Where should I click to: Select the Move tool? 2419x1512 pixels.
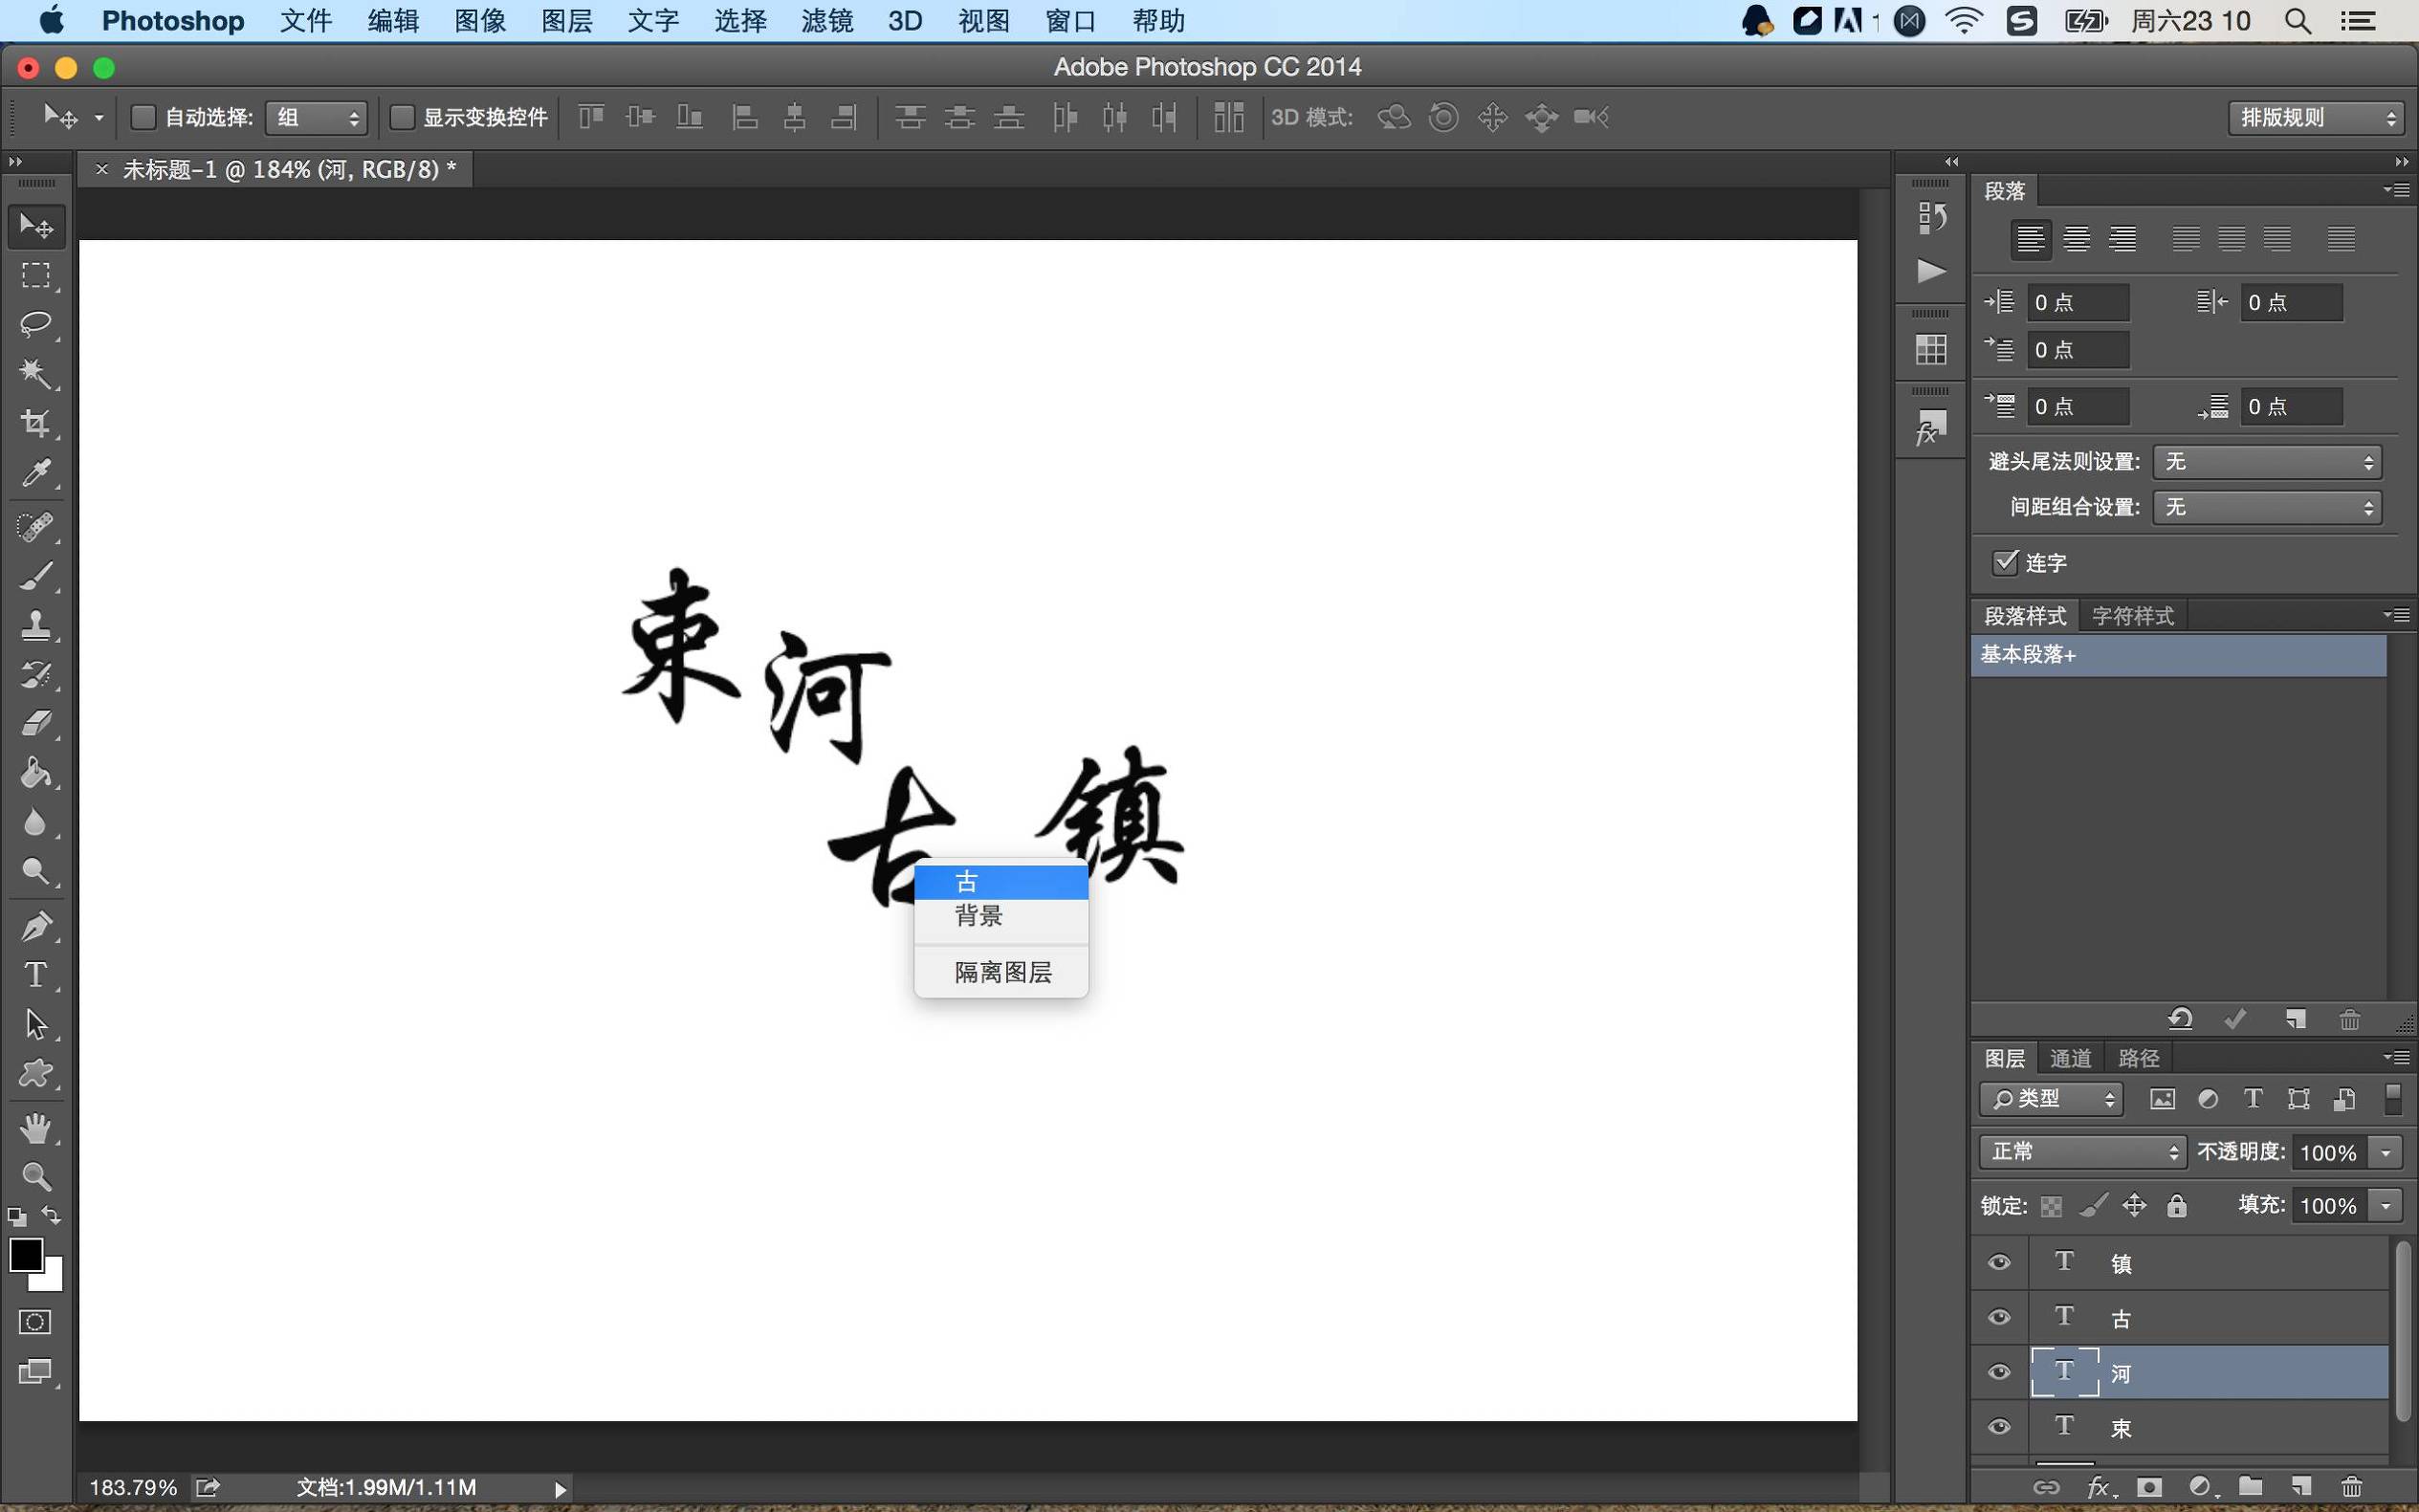pyautogui.click(x=36, y=226)
